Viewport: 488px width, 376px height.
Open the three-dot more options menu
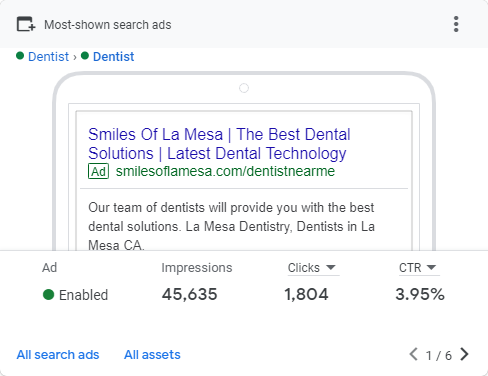456,24
